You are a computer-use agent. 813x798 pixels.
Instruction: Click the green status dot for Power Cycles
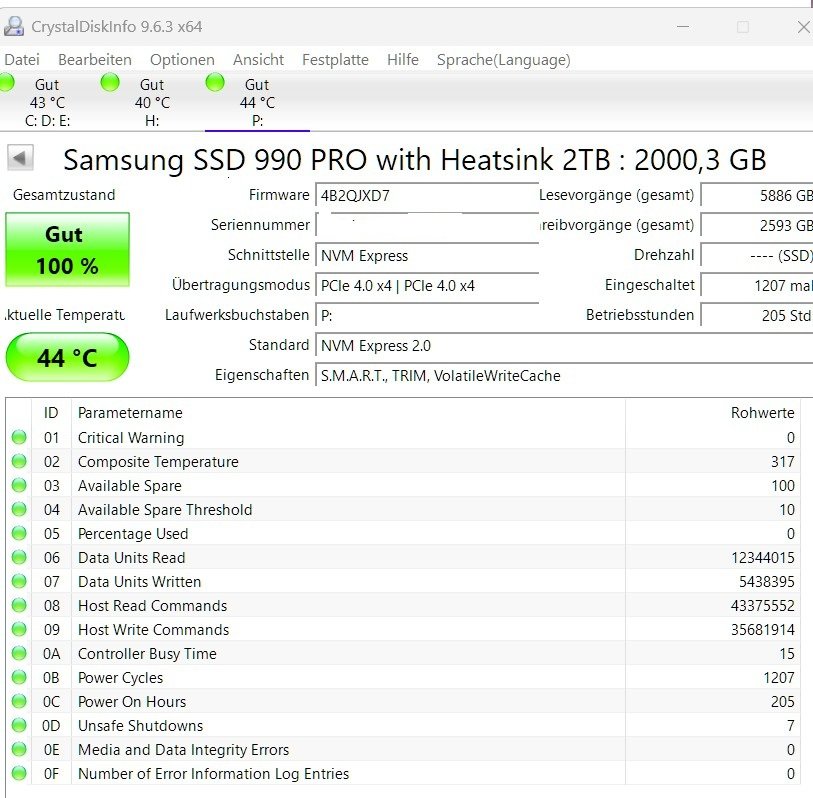tap(19, 677)
